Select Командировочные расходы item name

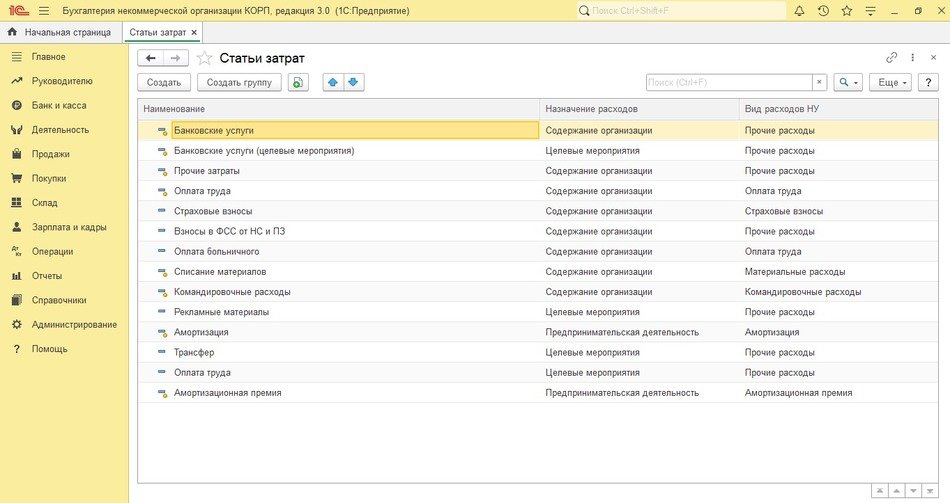pos(232,291)
